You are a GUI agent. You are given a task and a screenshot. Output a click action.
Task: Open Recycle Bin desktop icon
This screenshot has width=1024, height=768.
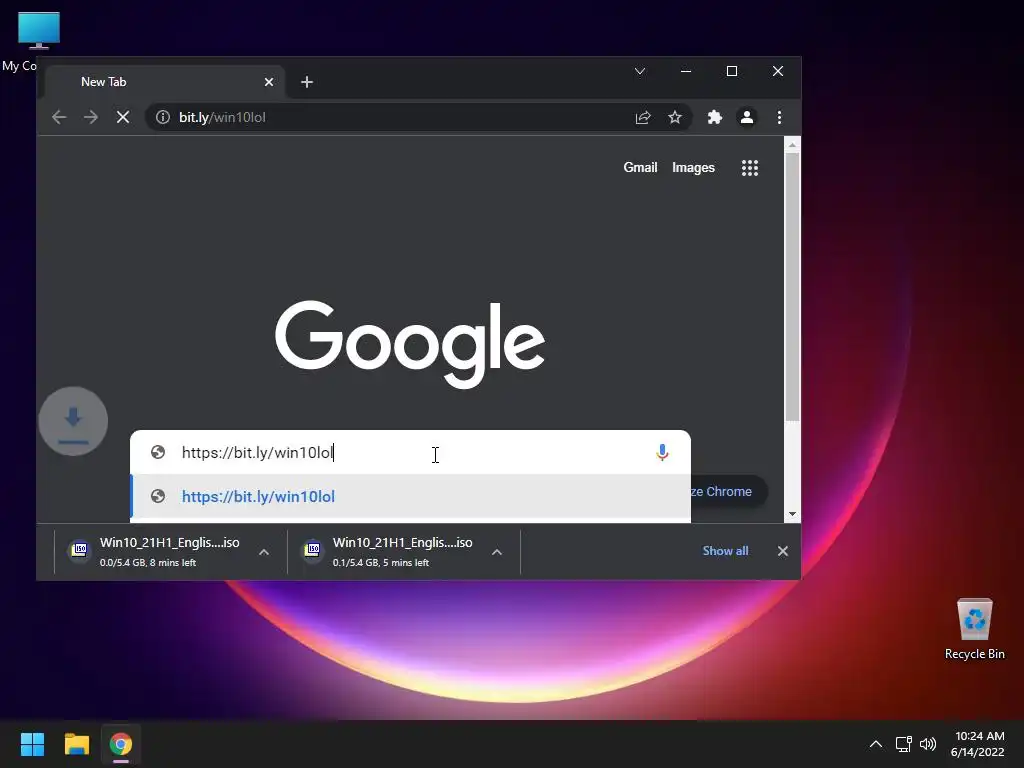[x=974, y=629]
